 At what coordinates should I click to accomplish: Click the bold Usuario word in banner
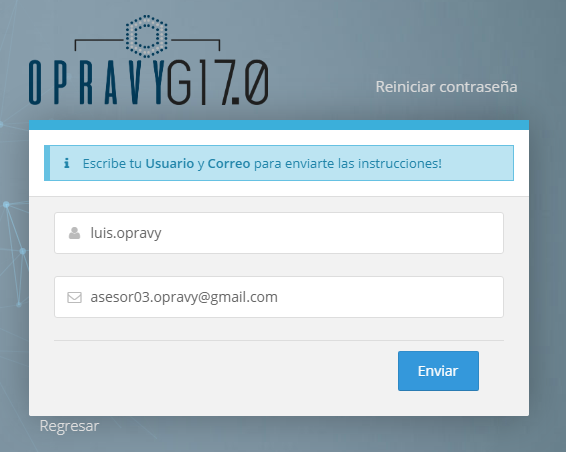pos(170,164)
